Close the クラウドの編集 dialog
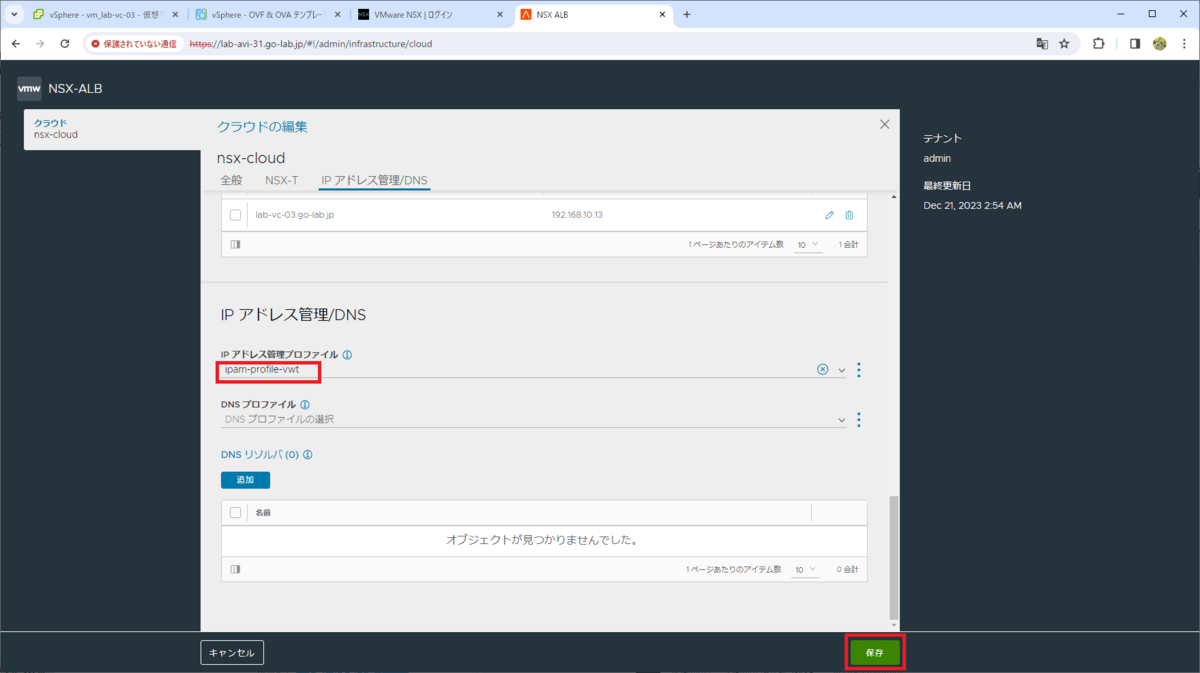1200x673 pixels. tap(884, 125)
